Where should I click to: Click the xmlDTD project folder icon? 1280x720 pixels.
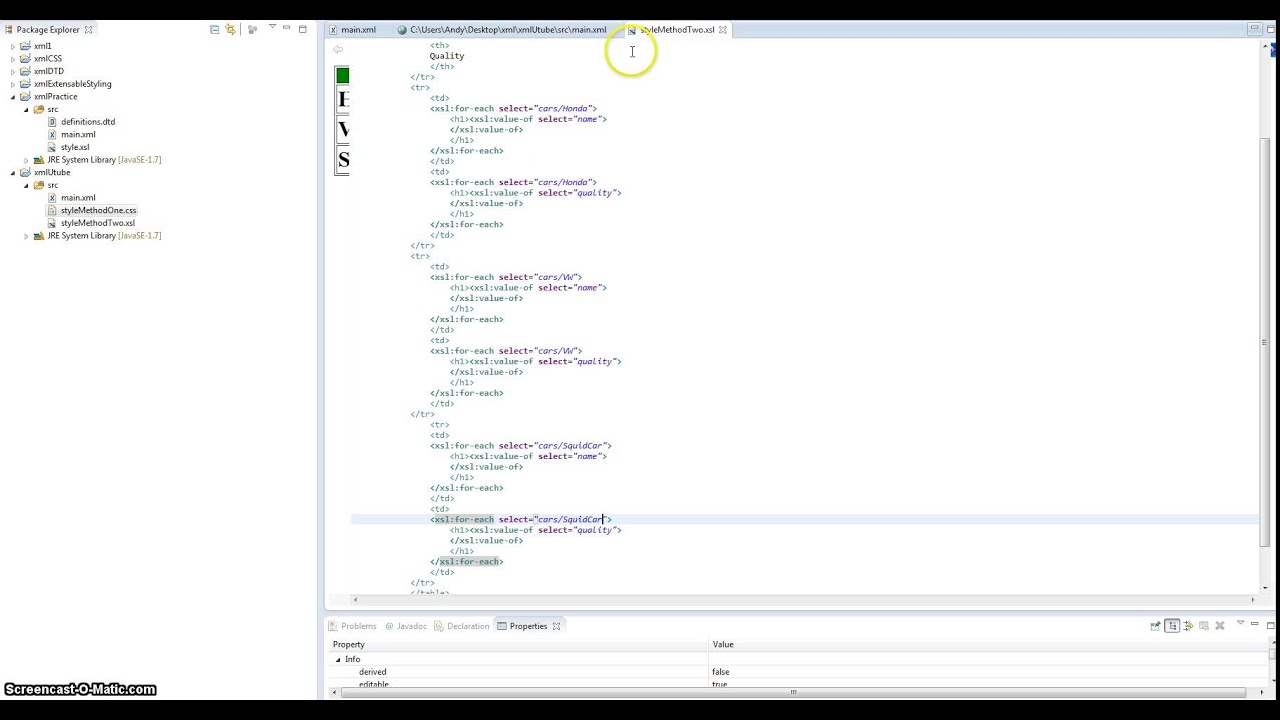[x=26, y=72]
